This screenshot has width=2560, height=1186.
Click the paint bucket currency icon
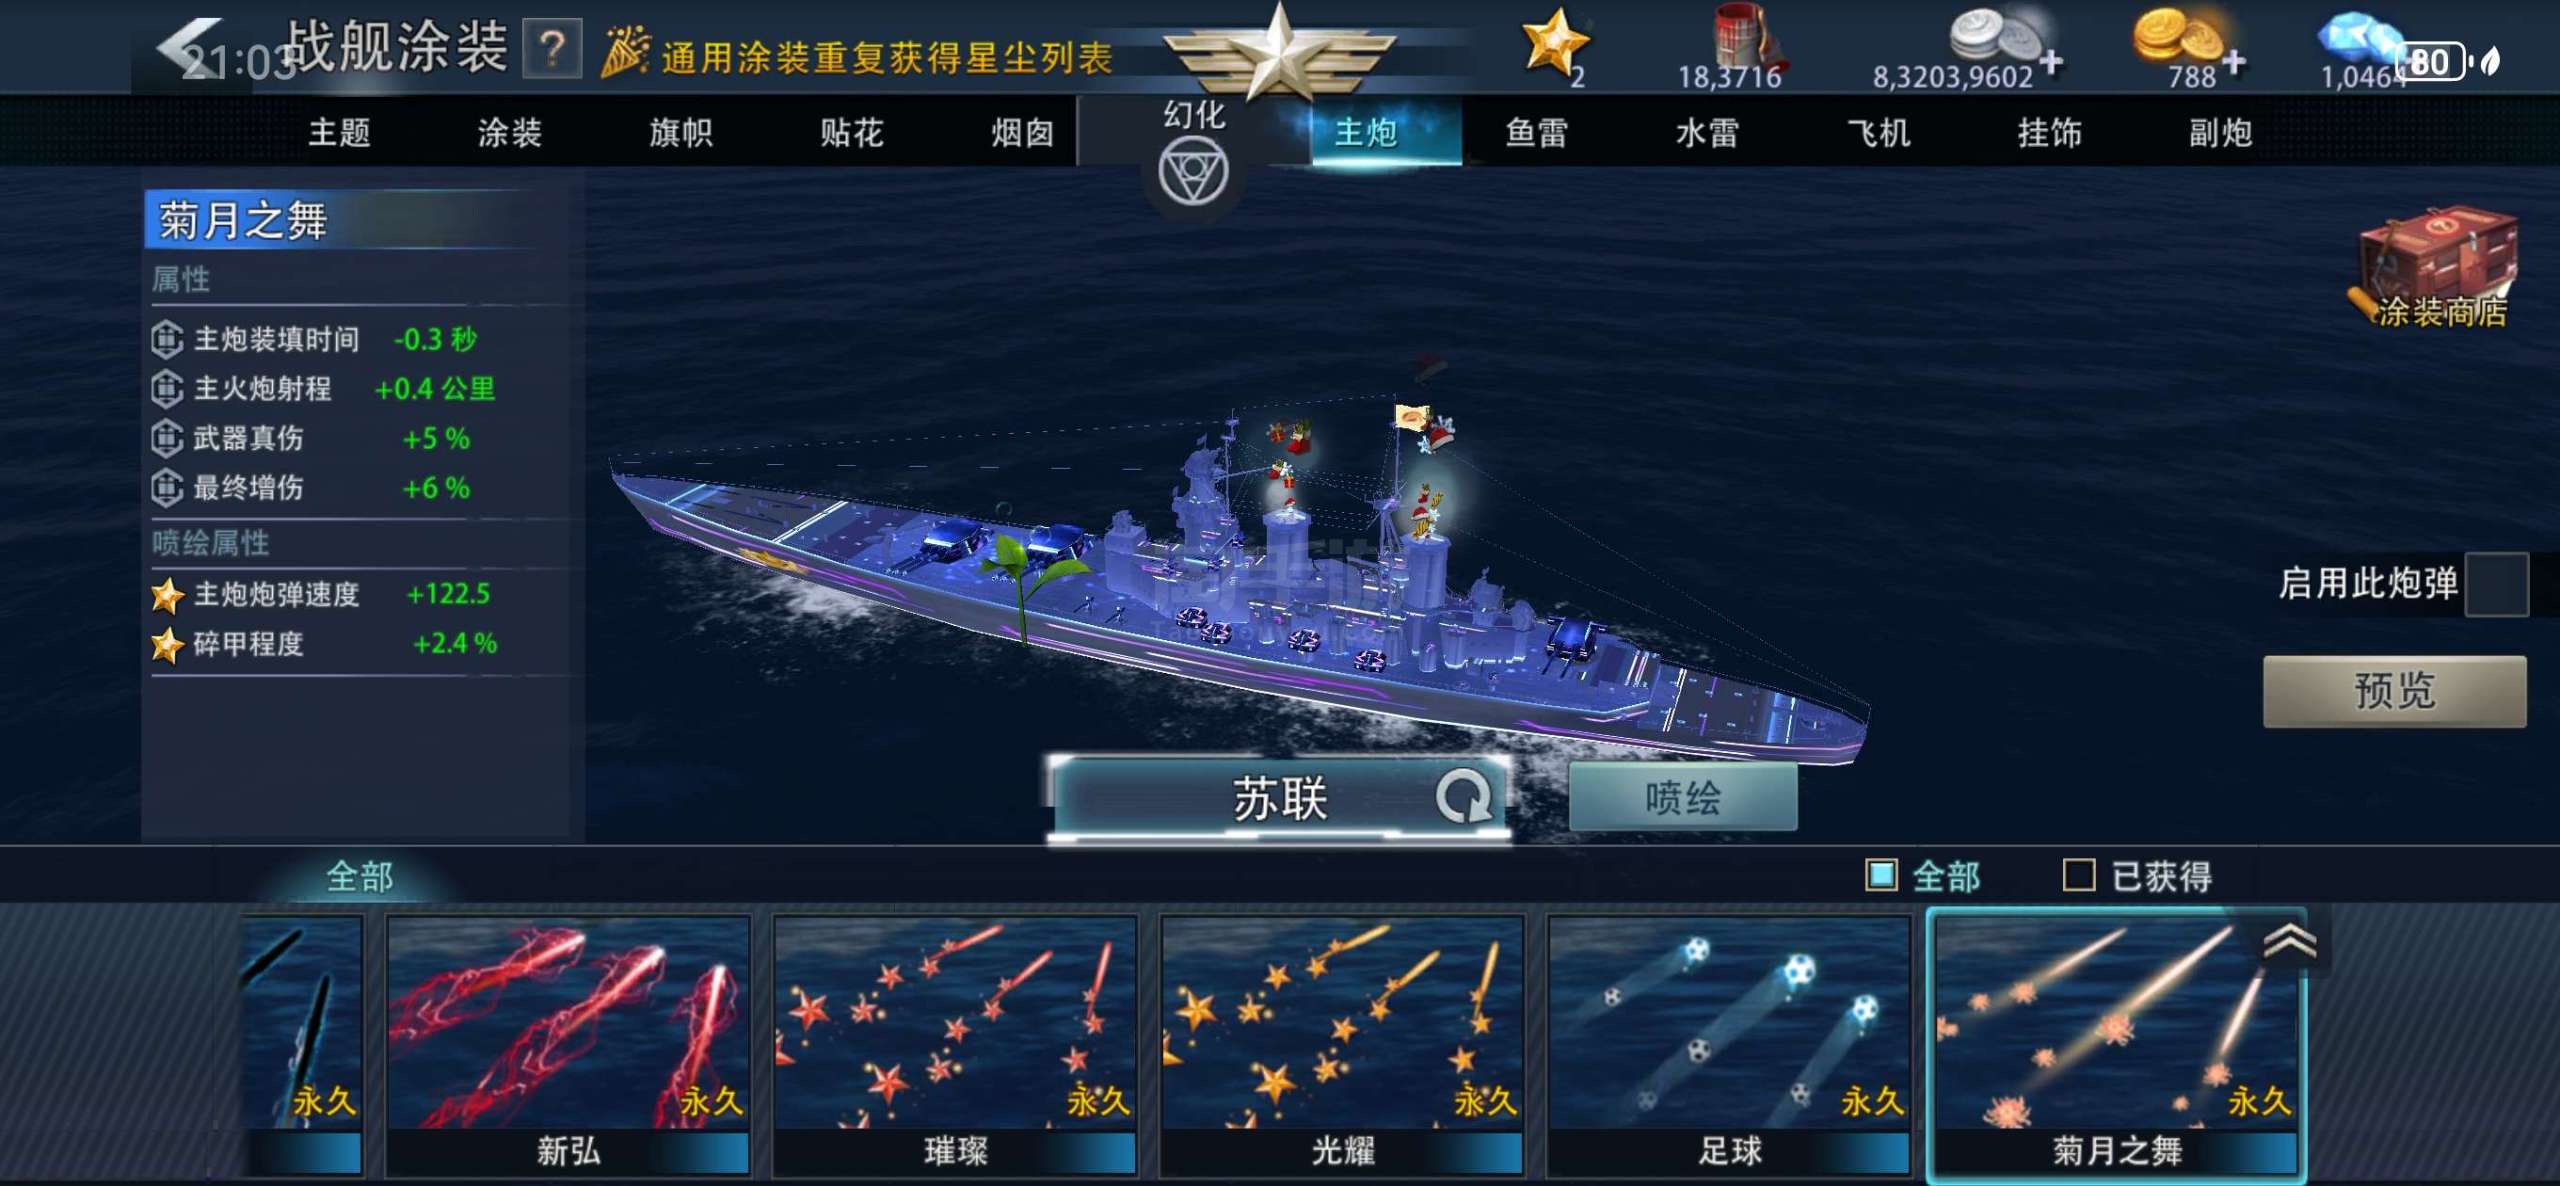pyautogui.click(x=1741, y=36)
